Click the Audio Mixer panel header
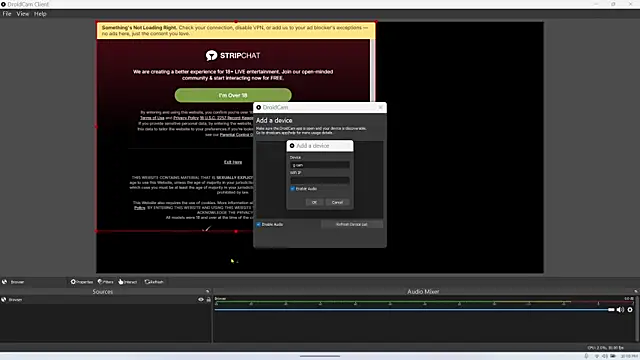 point(423,291)
